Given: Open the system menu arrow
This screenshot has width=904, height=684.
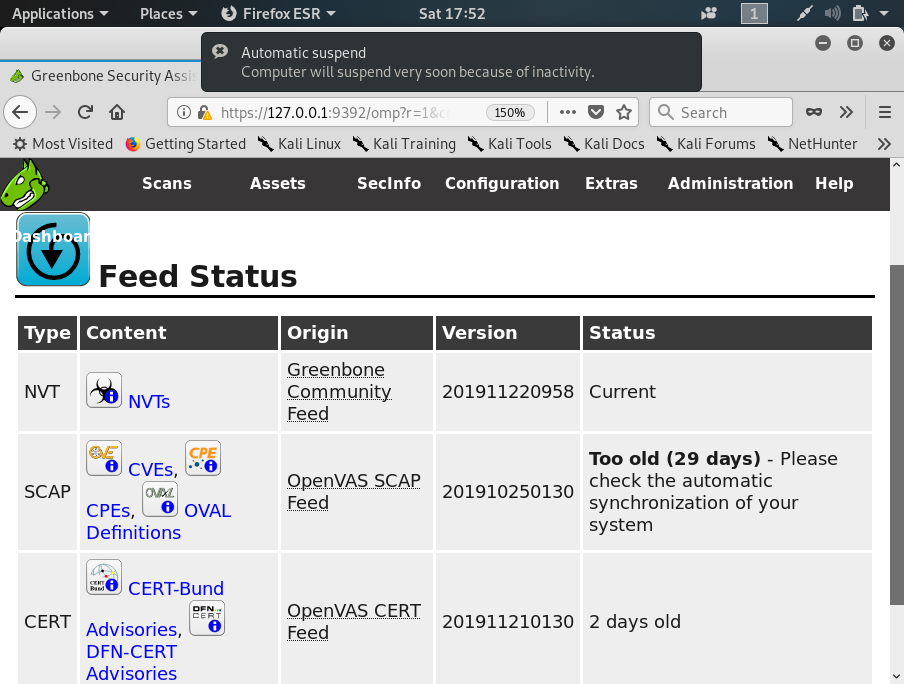Looking at the screenshot, I should pyautogui.click(x=884, y=13).
